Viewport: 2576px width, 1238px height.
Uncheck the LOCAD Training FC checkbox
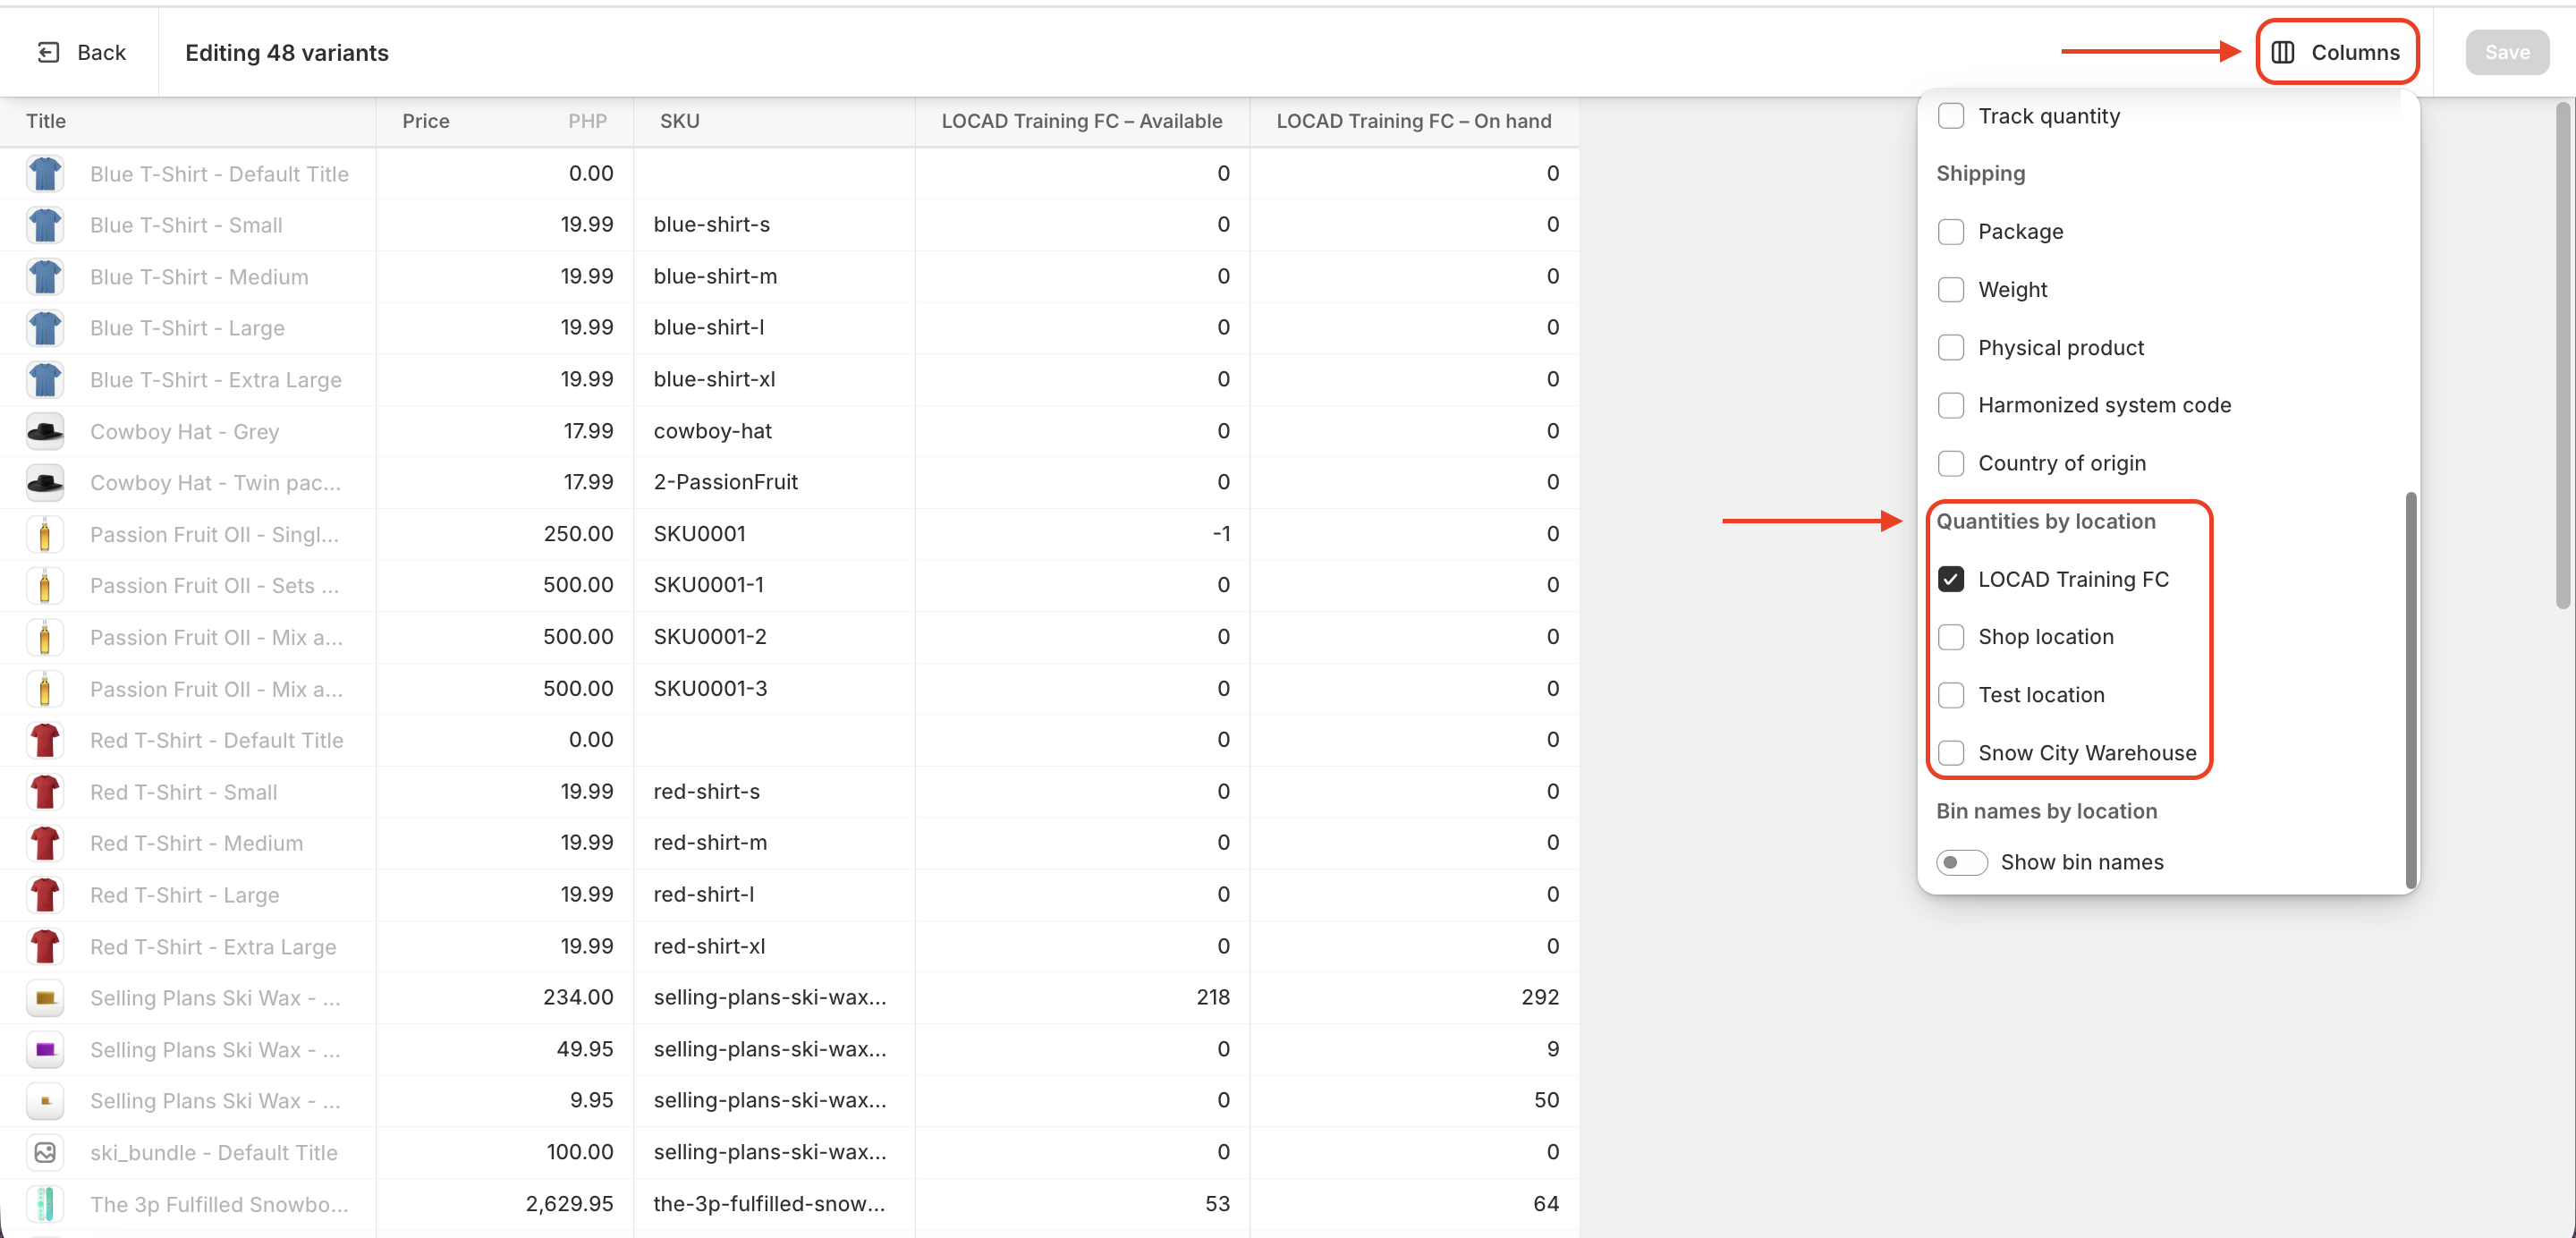pyautogui.click(x=1951, y=579)
